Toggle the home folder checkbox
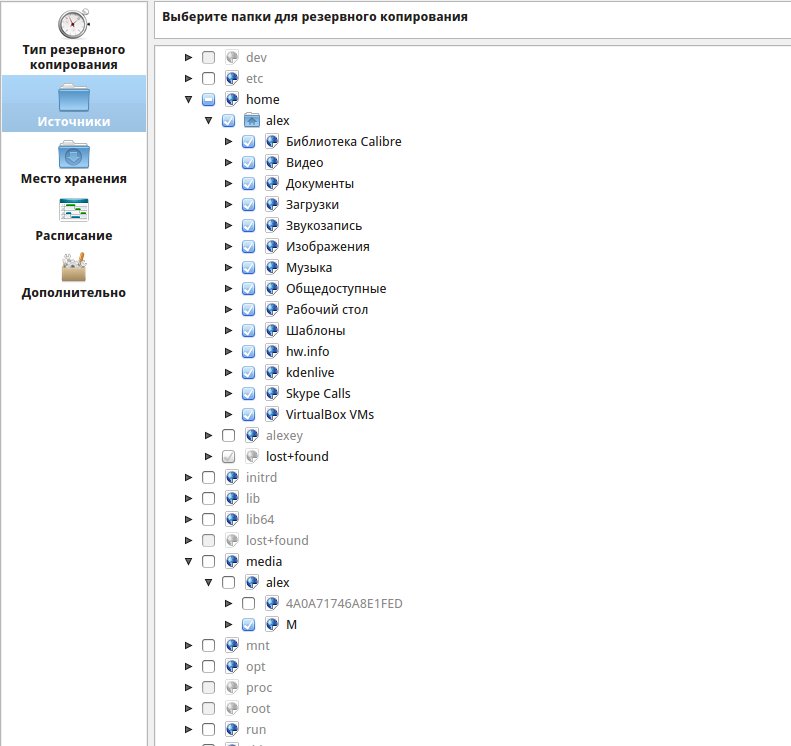The height and width of the screenshot is (746, 791). point(208,99)
